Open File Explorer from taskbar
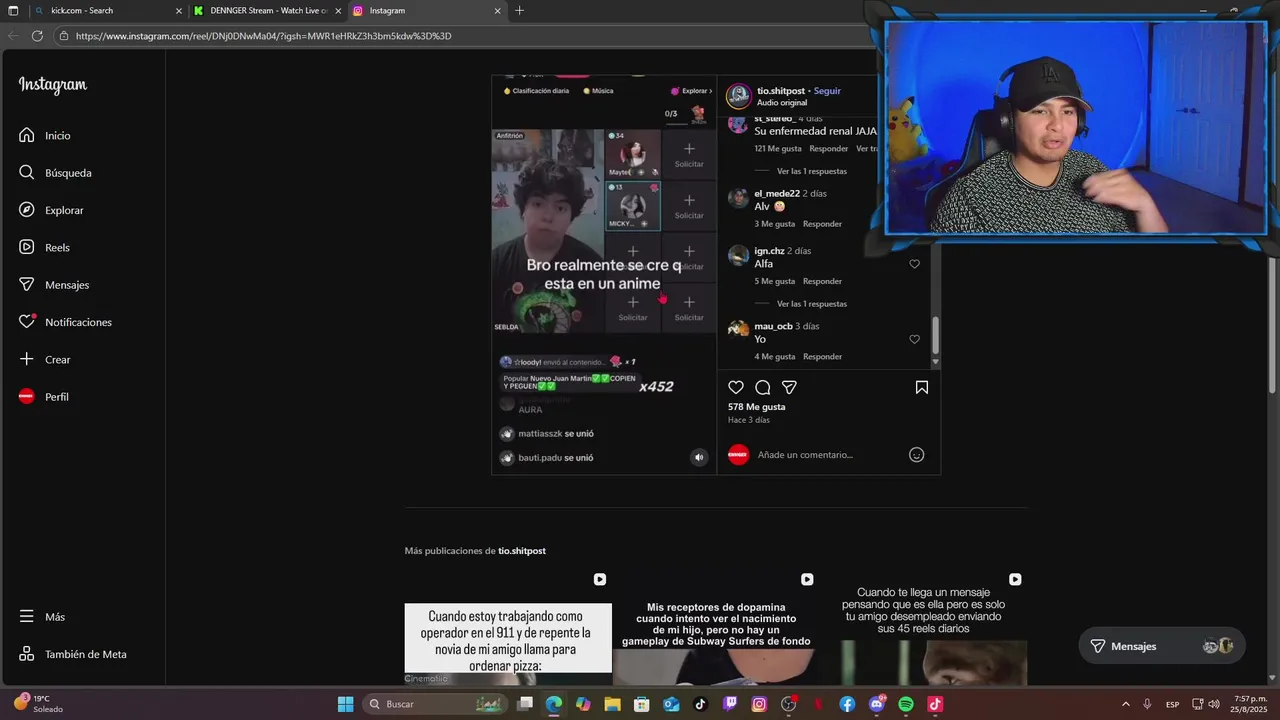 612,704
